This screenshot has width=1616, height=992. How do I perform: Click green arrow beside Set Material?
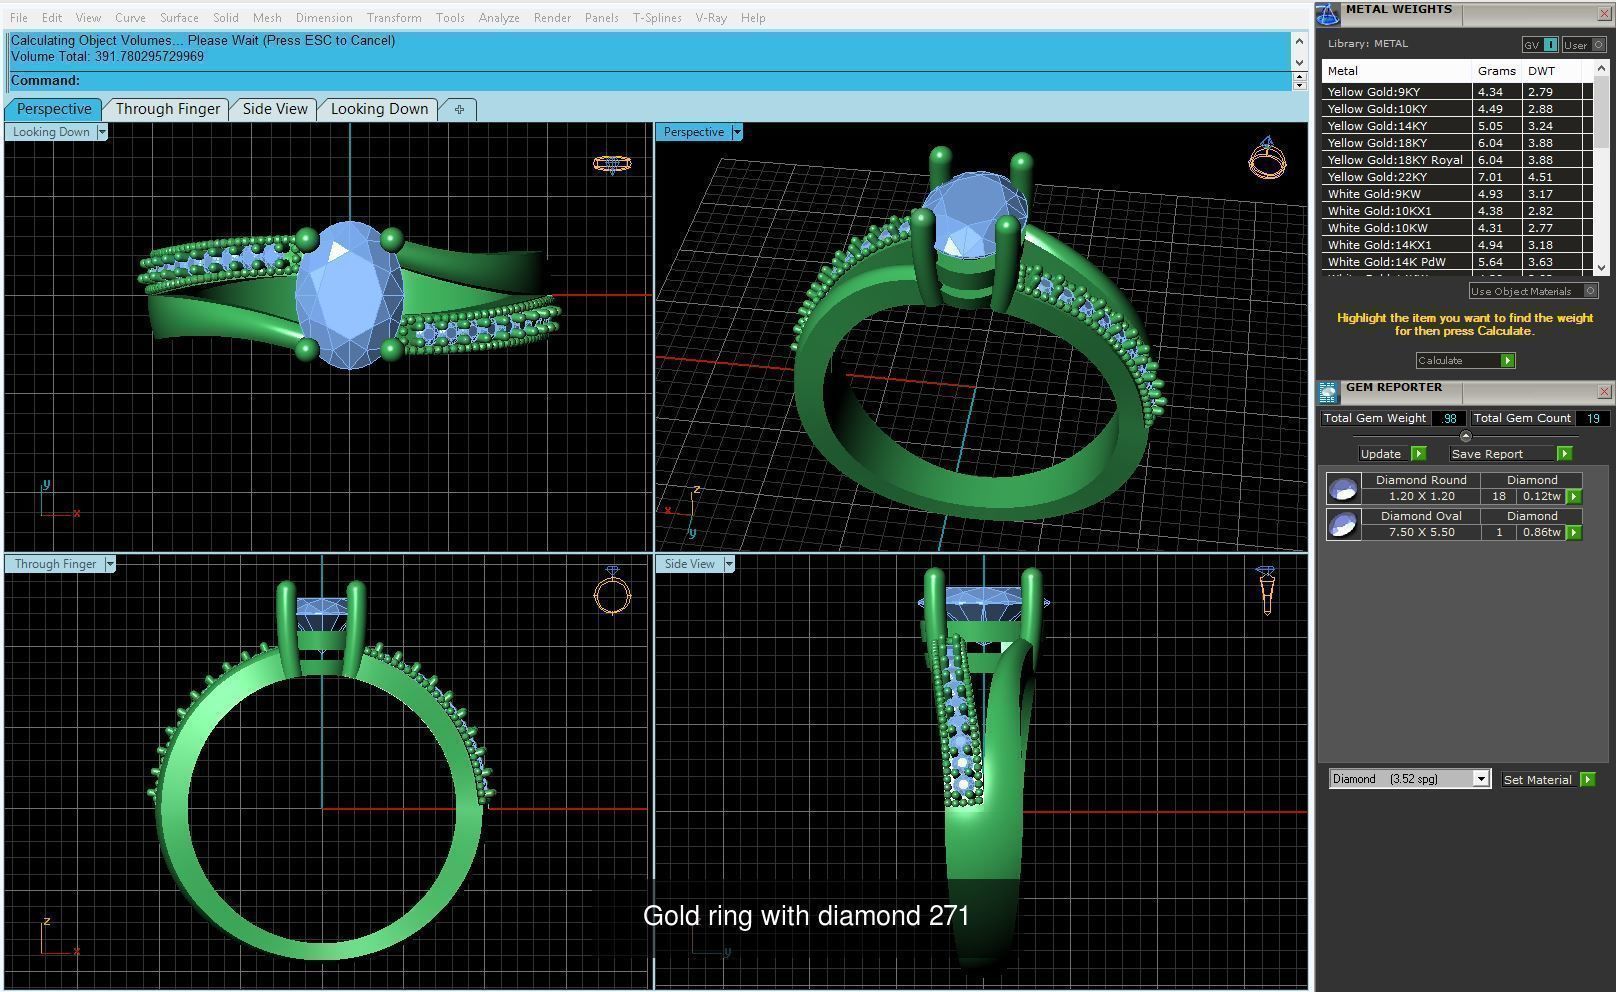(x=1587, y=779)
